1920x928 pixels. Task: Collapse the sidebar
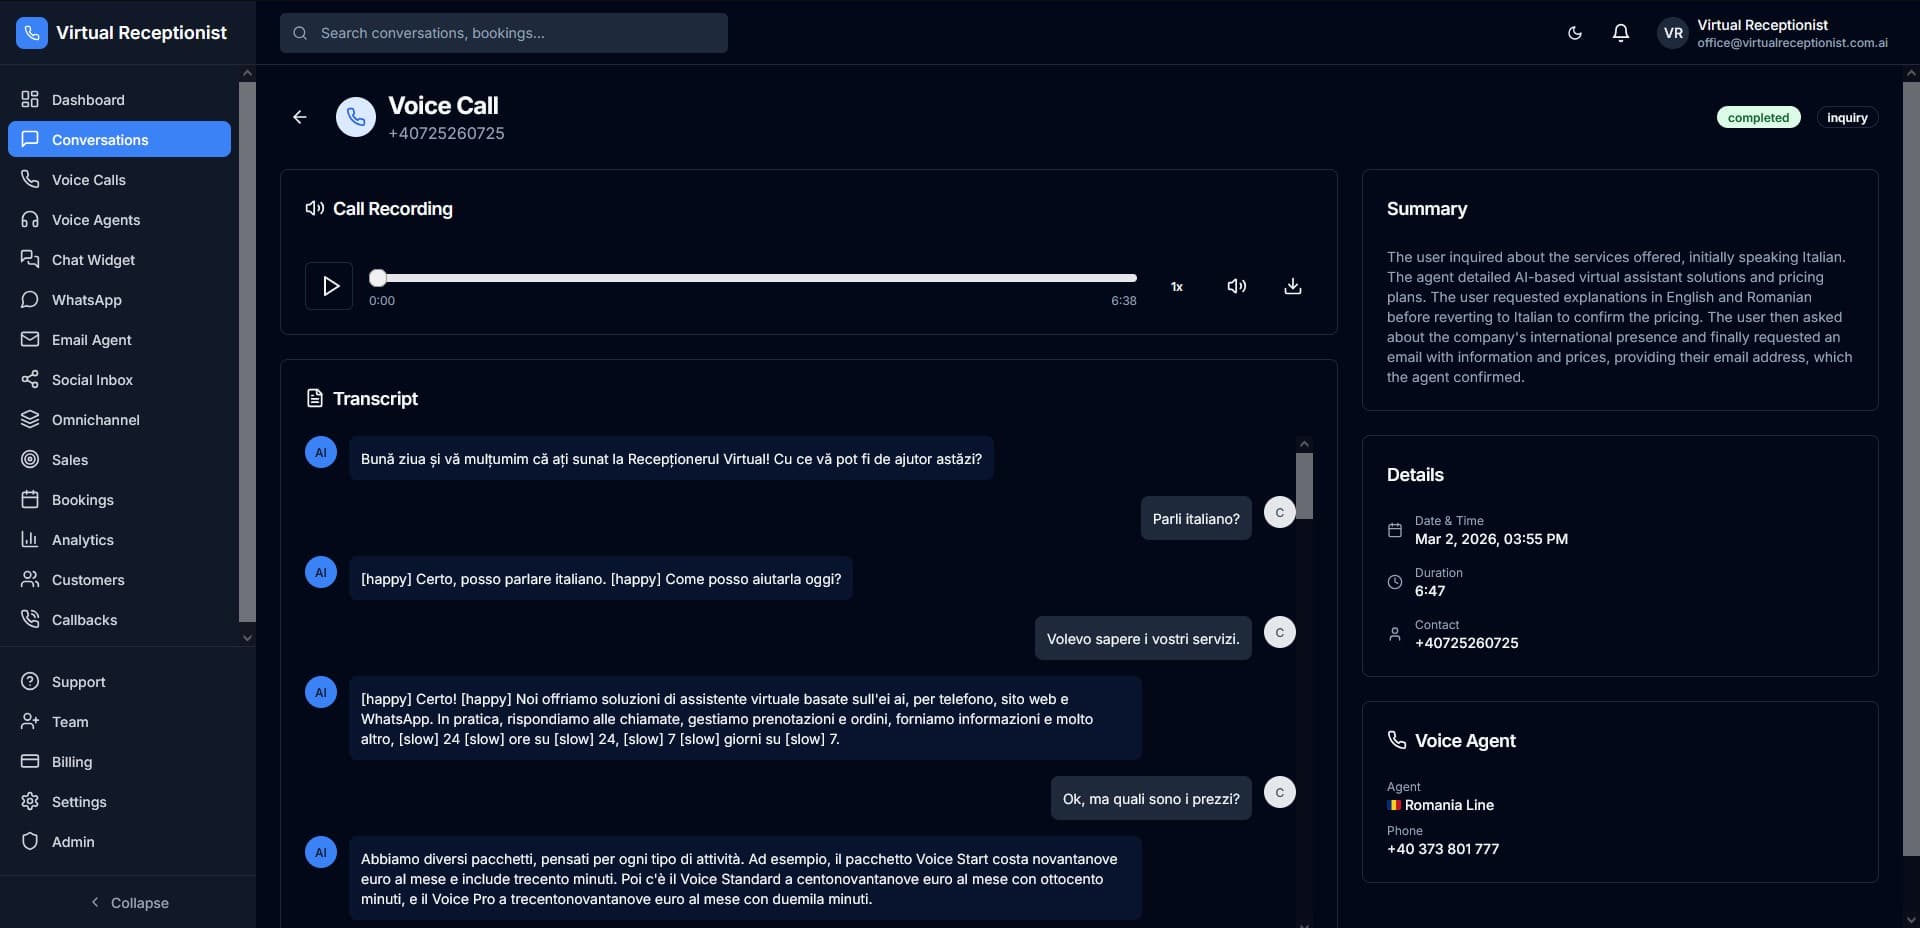[x=128, y=902]
